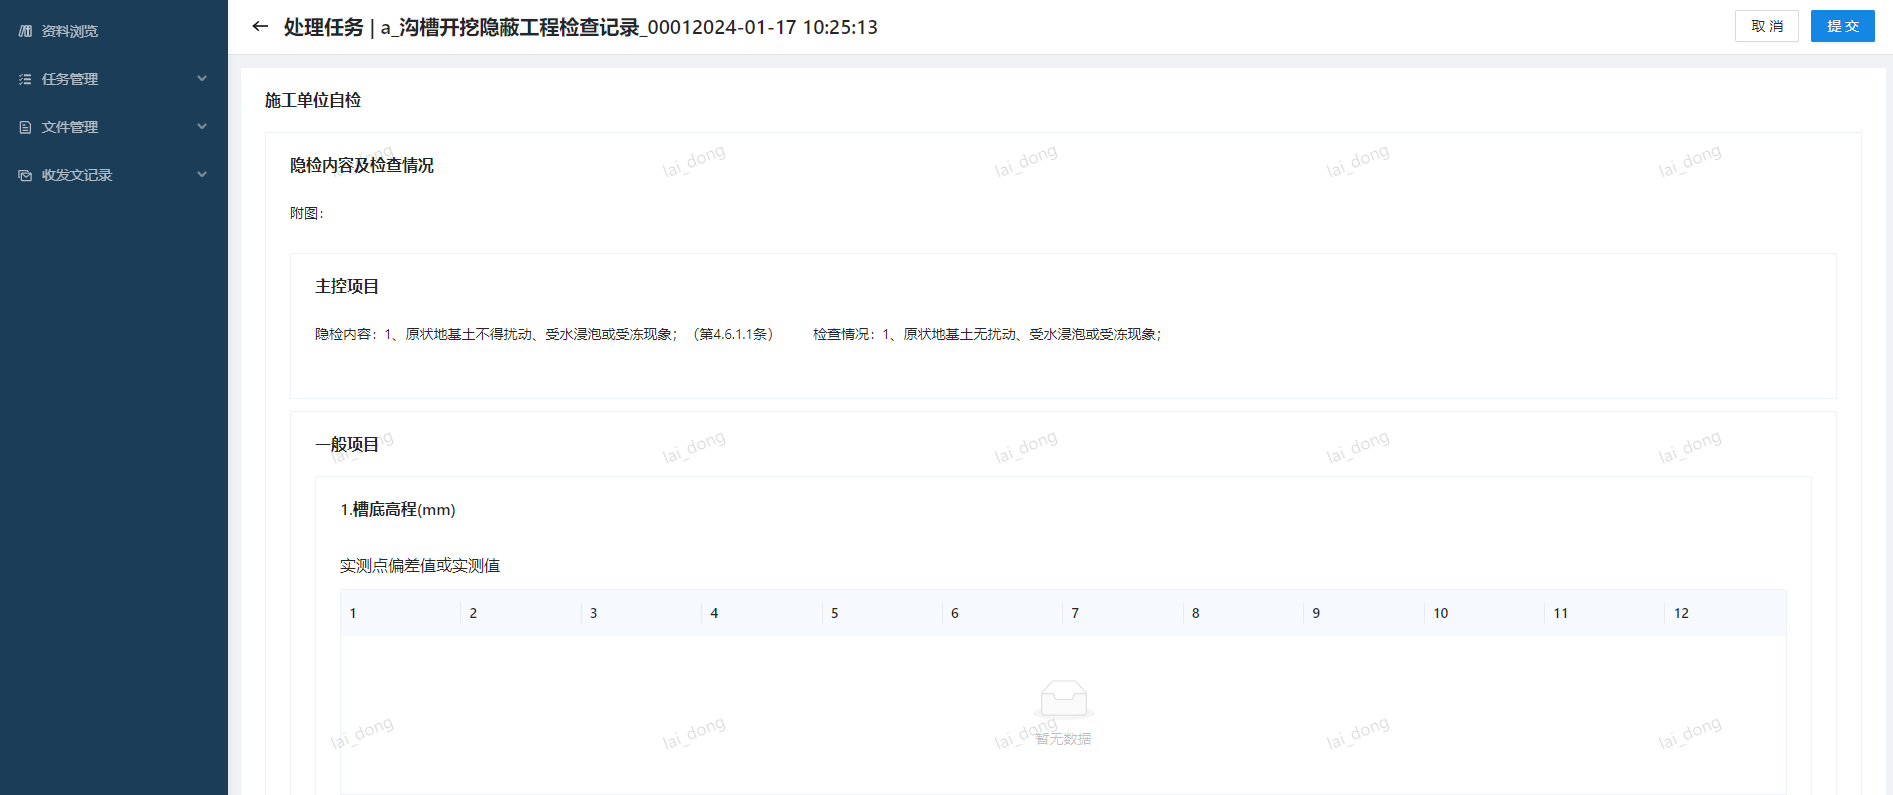This screenshot has width=1893, height=795.
Task: Click the empty-data inbox icon
Action: tap(1064, 699)
